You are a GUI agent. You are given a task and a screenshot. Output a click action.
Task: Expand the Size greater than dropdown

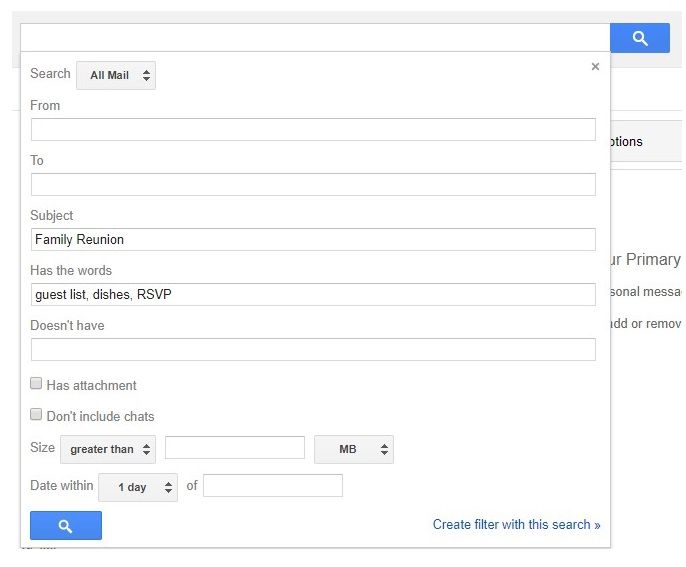point(108,449)
